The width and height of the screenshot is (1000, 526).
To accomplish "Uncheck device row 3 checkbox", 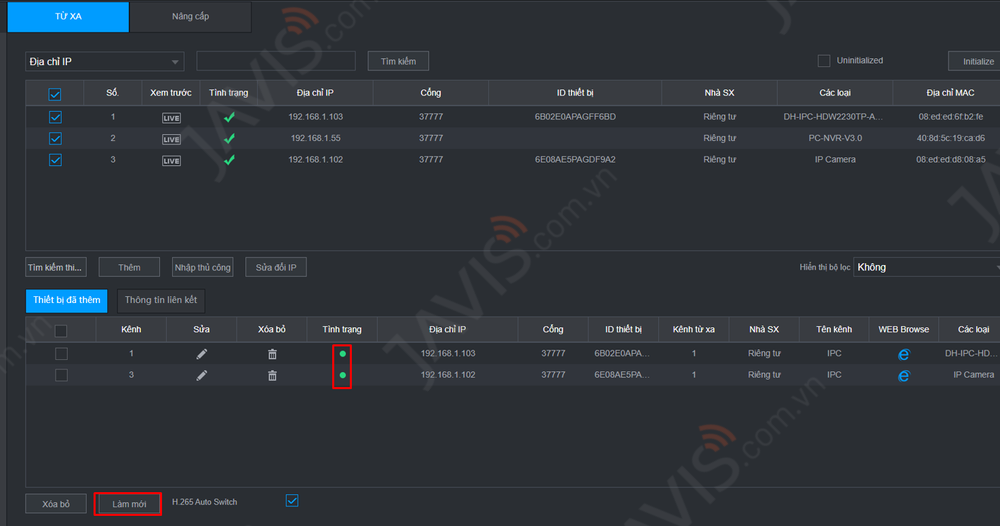I will coord(55,160).
